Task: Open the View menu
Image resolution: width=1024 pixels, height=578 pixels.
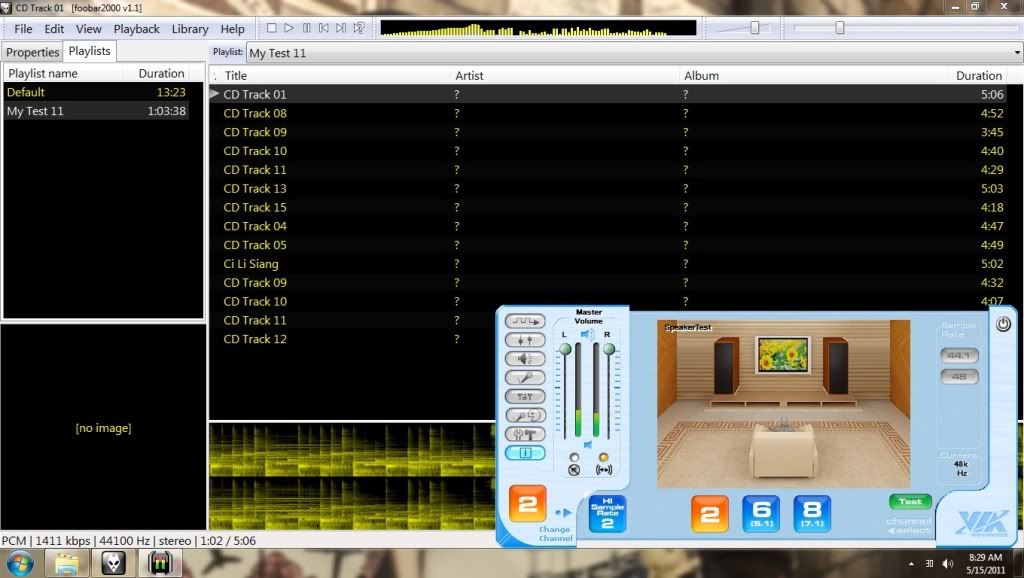Action: (x=88, y=29)
